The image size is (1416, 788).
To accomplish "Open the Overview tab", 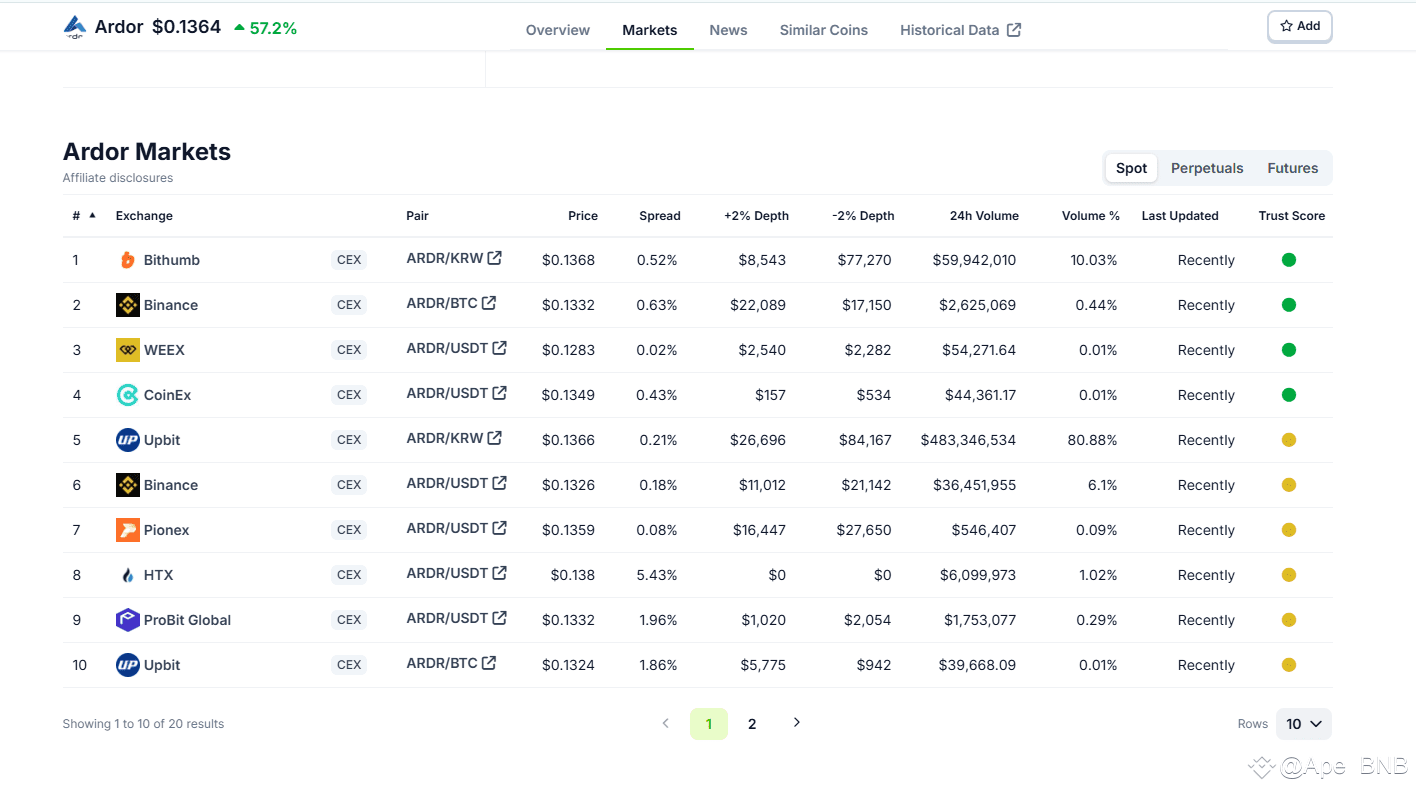I will pos(557,29).
